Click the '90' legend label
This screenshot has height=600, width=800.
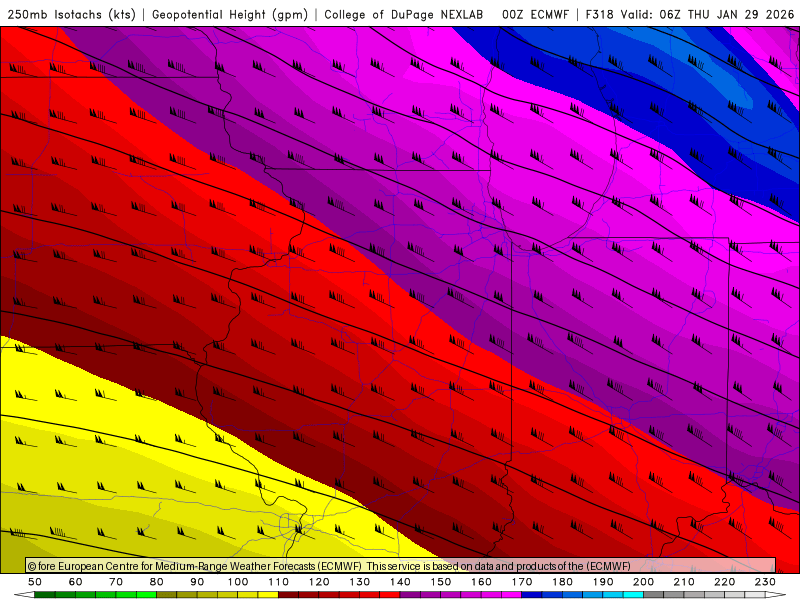point(197,582)
